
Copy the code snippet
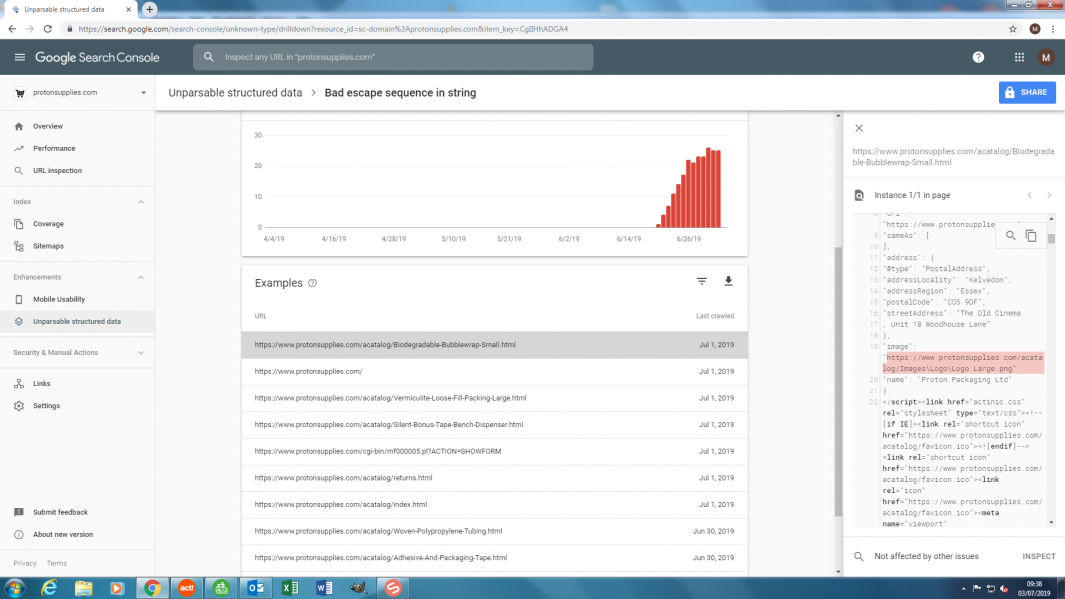(1031, 236)
